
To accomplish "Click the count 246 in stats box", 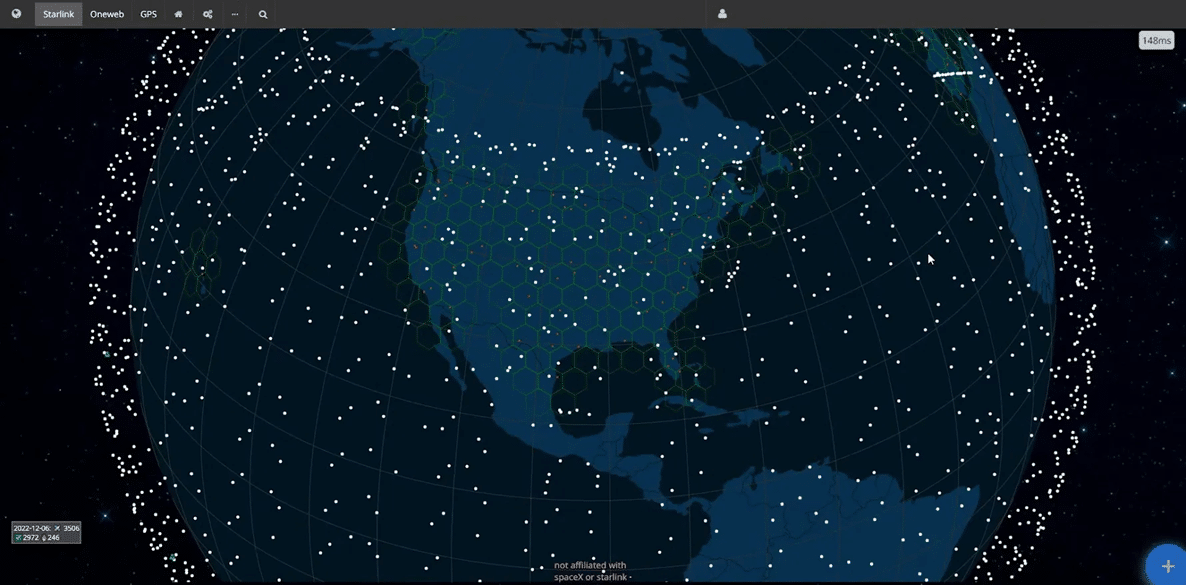I will coord(54,538).
